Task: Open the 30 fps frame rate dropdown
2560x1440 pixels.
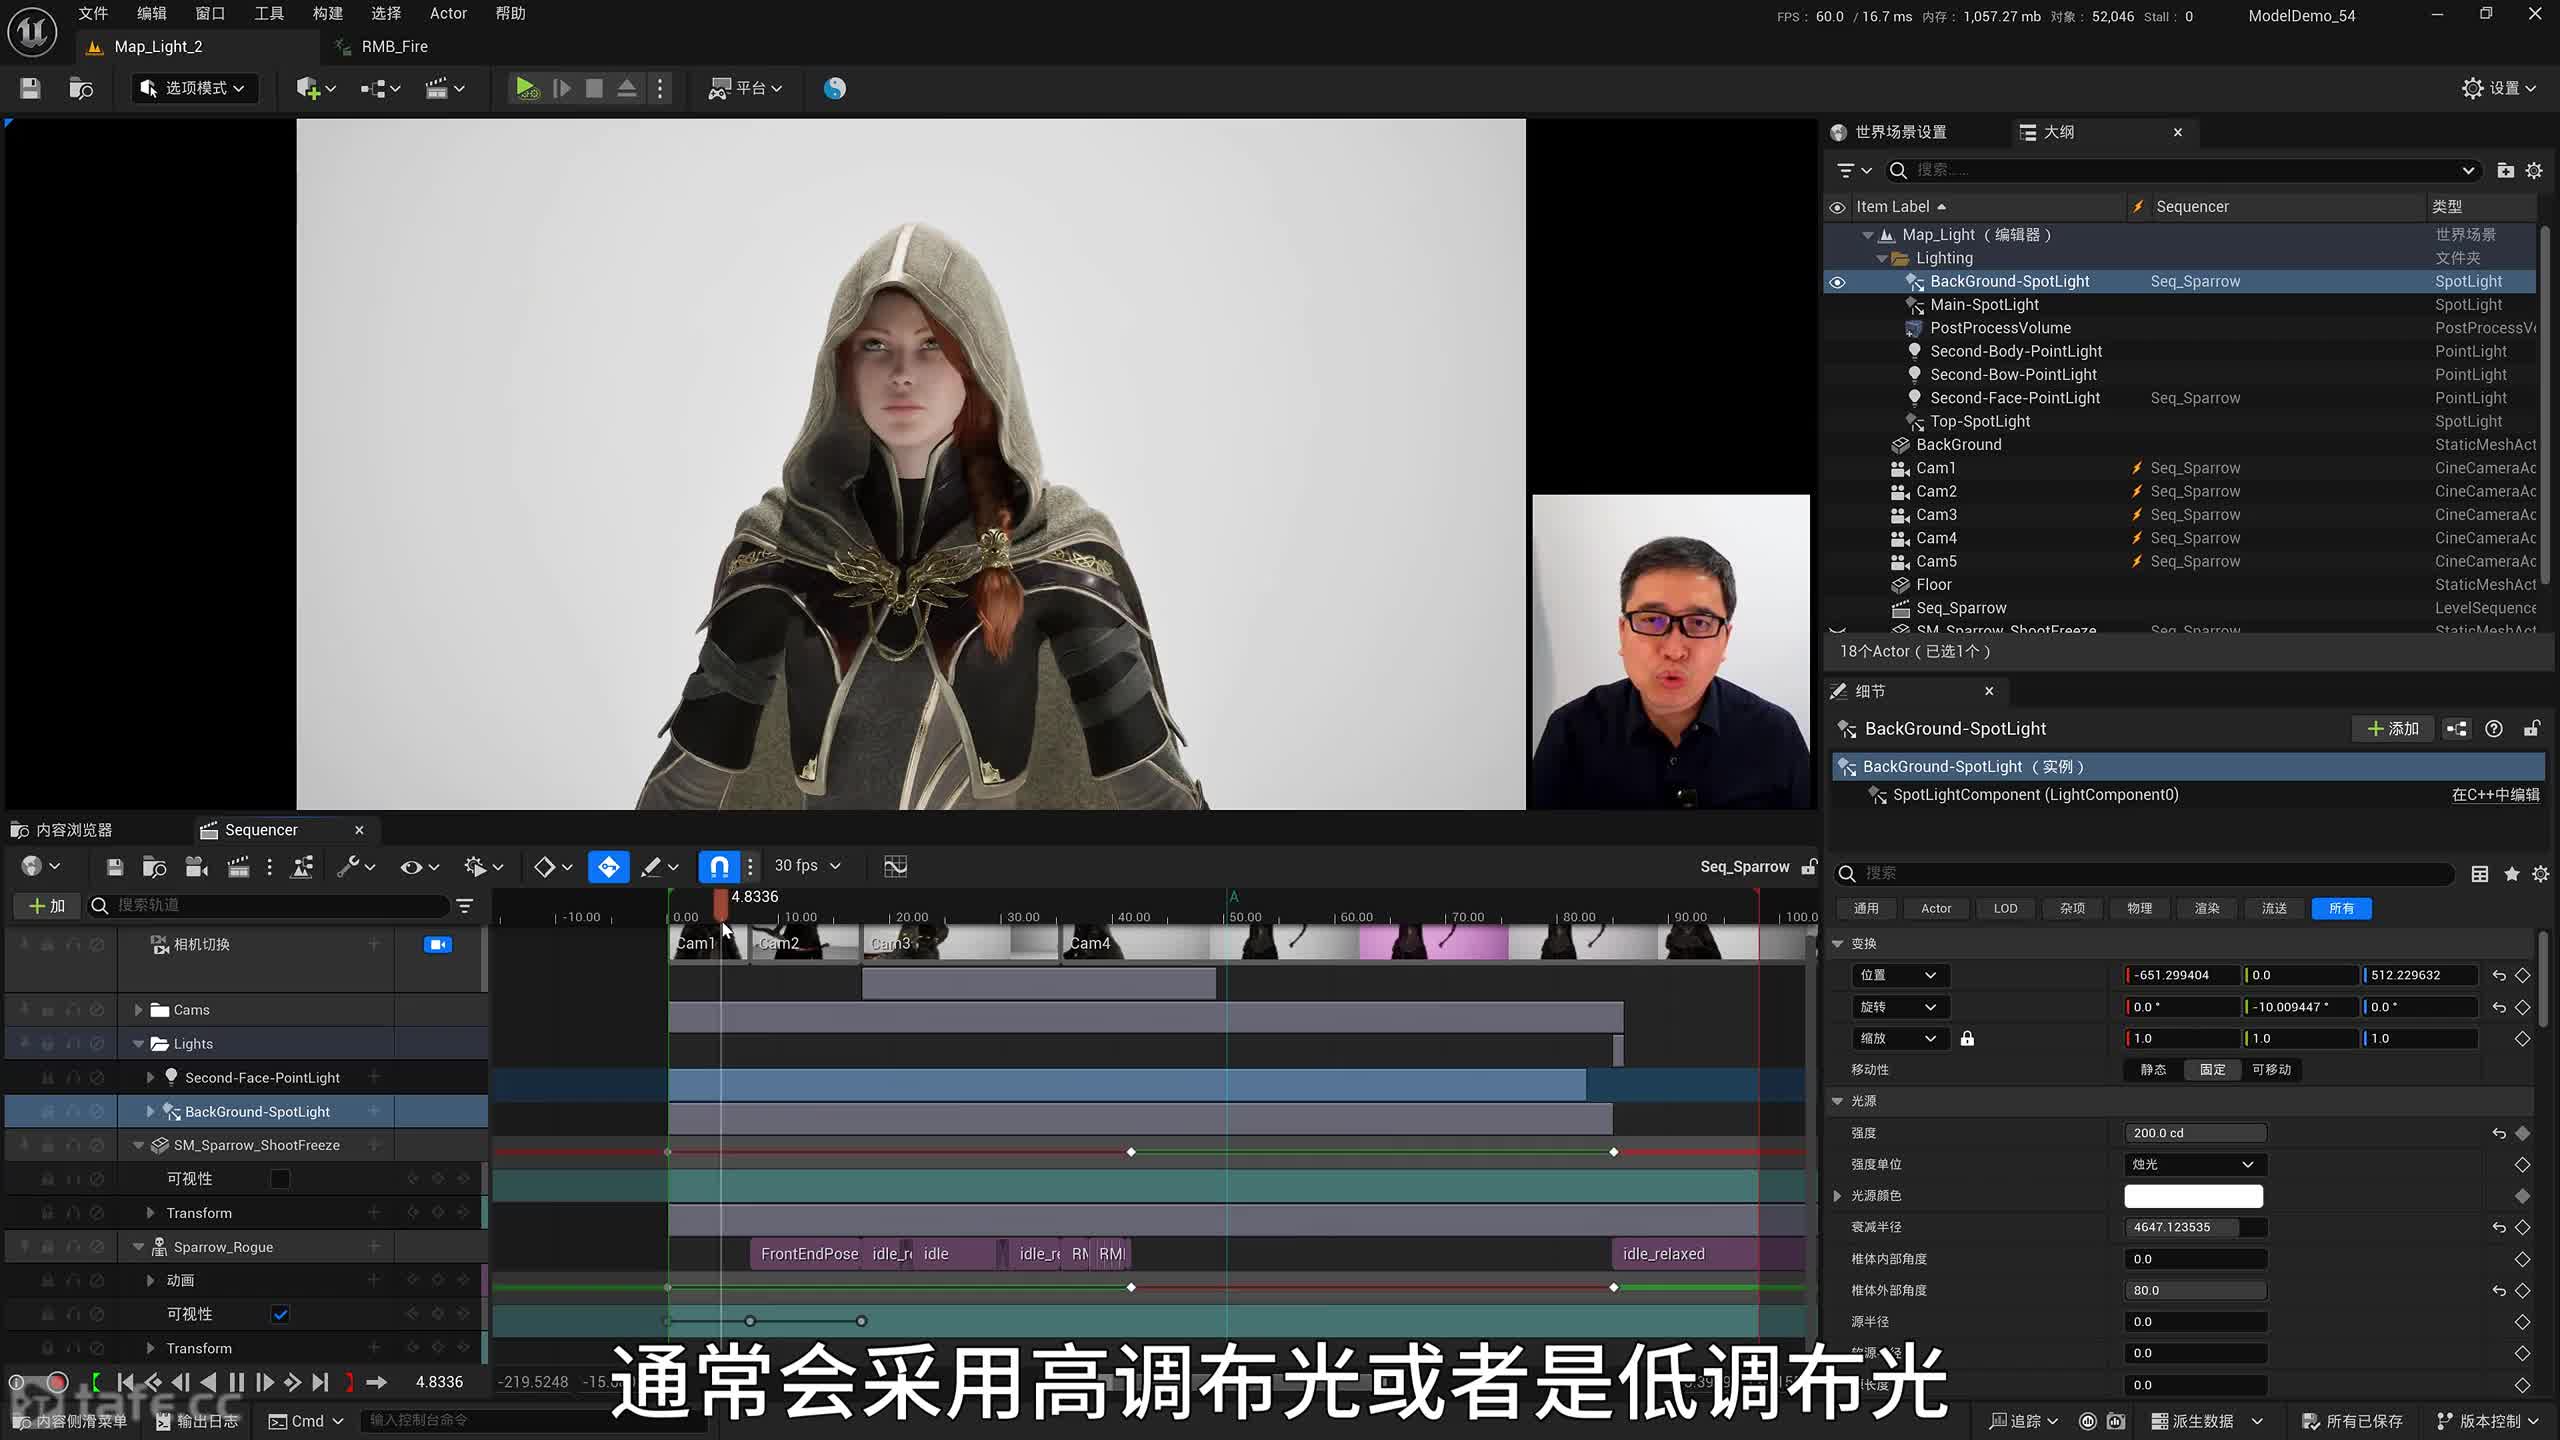Action: 807,866
